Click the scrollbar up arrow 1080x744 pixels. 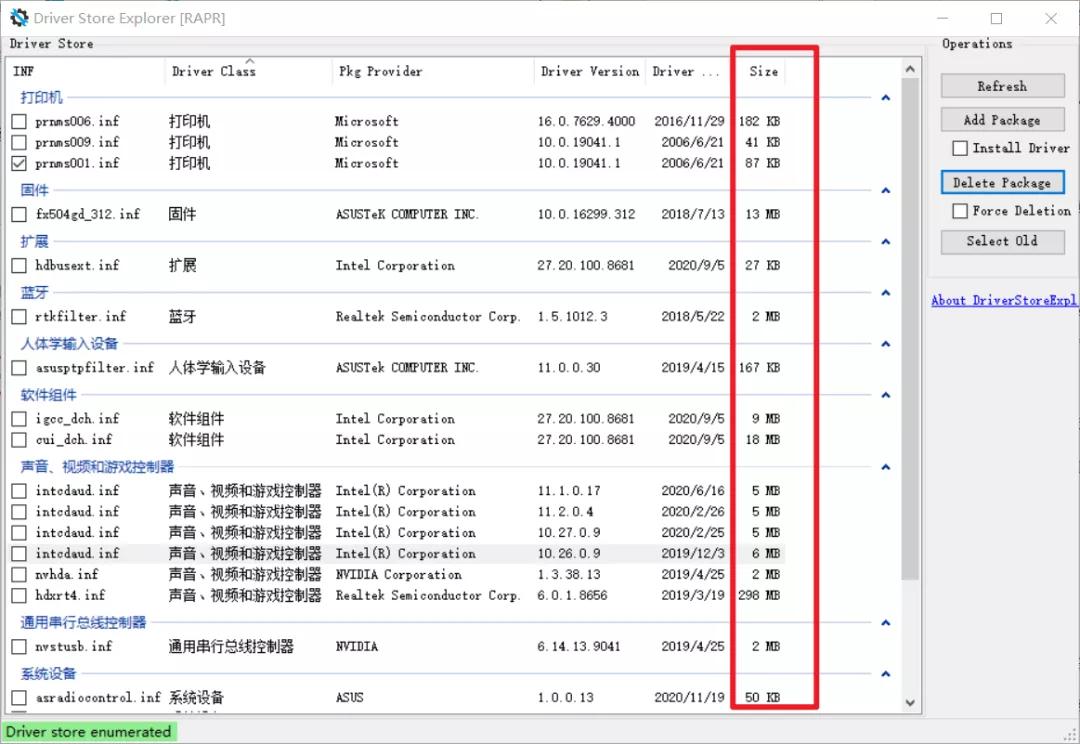pos(908,68)
